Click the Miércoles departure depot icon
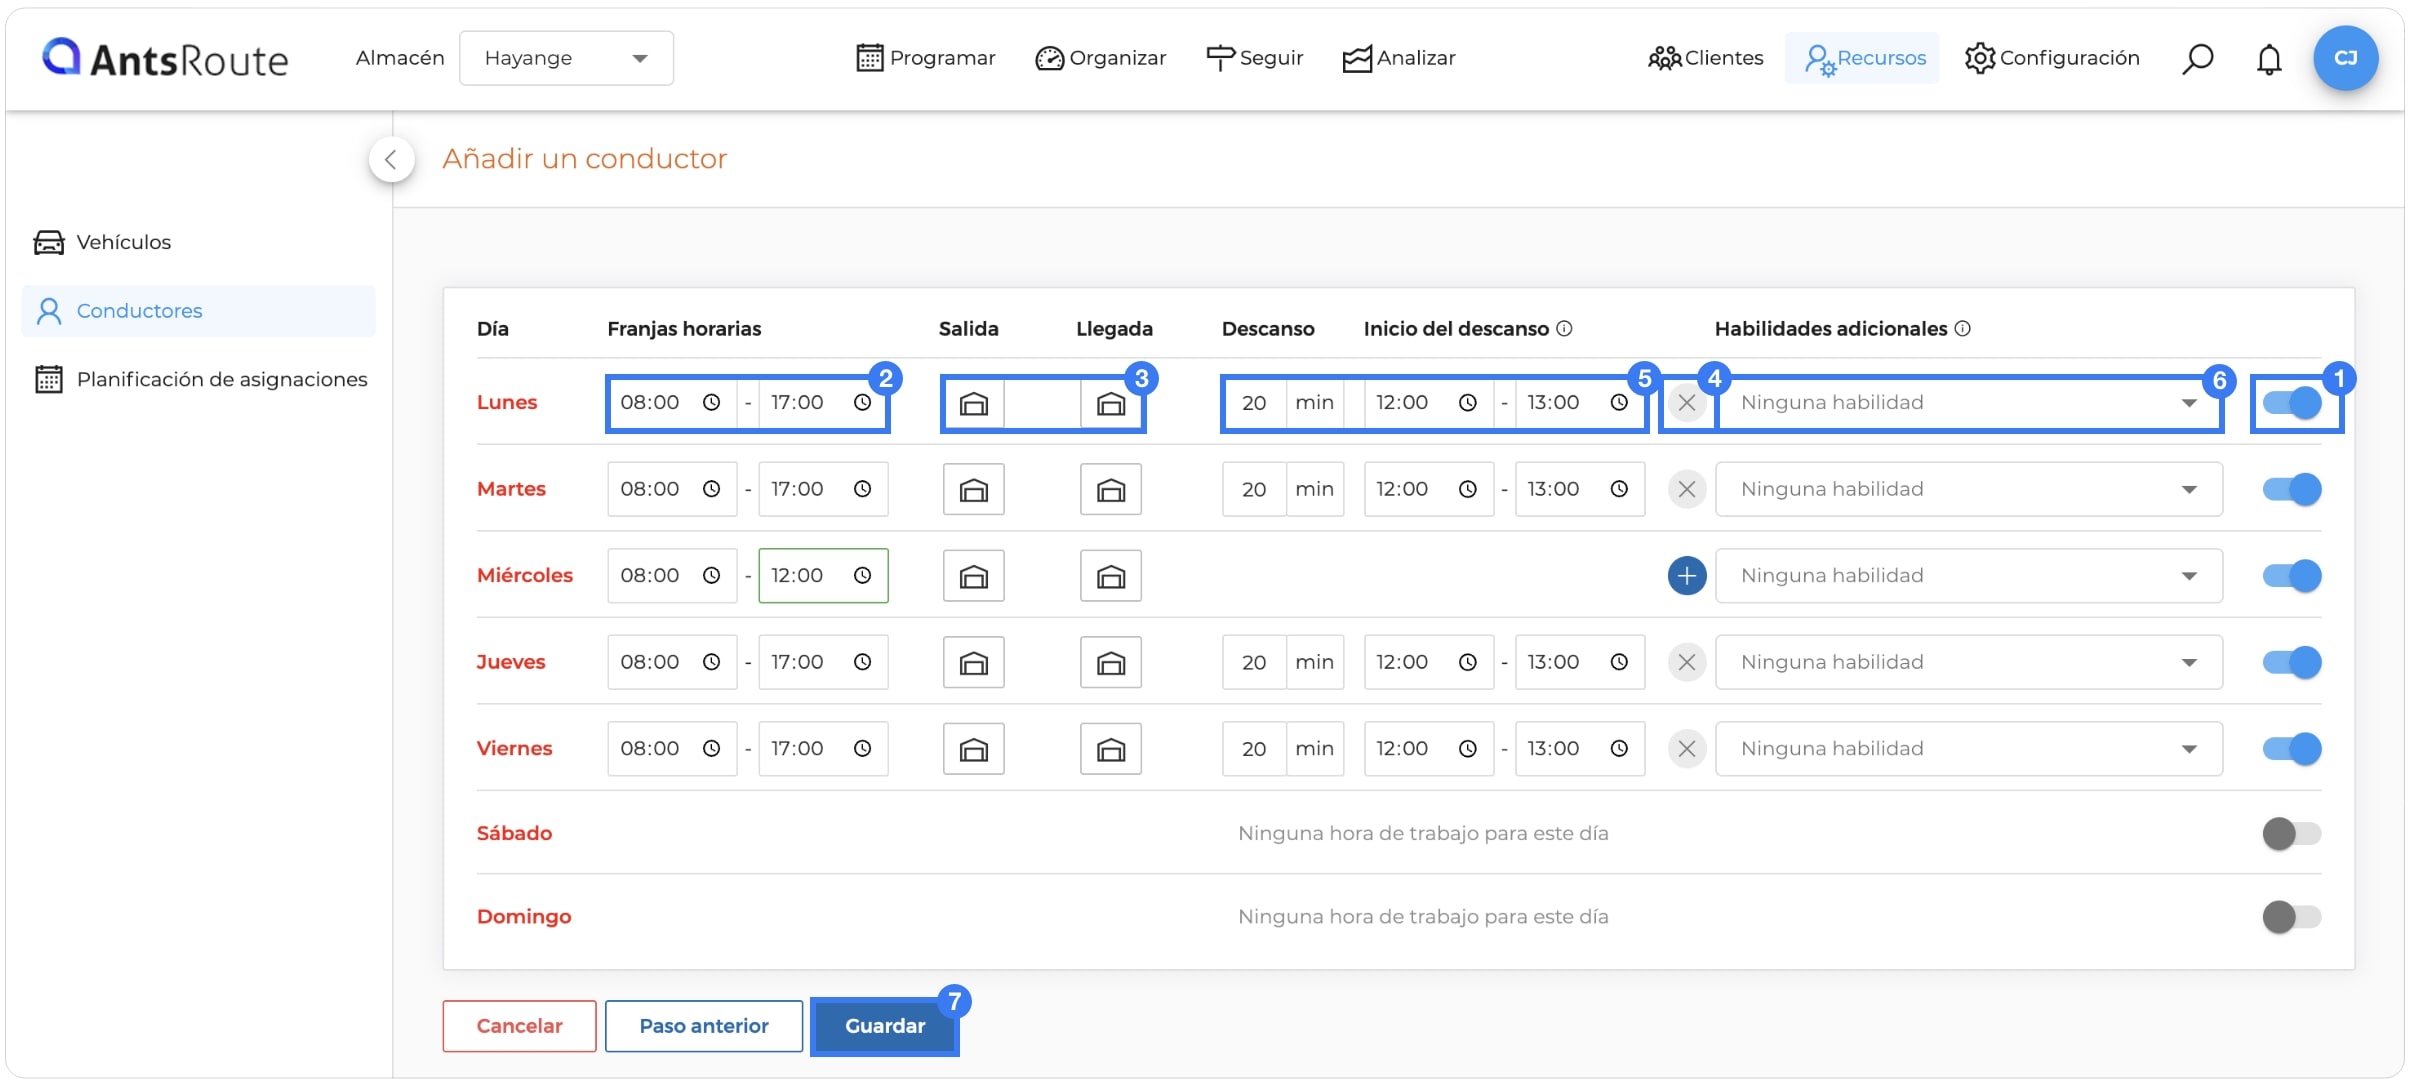This screenshot has height=1086, width=2410. click(x=973, y=576)
